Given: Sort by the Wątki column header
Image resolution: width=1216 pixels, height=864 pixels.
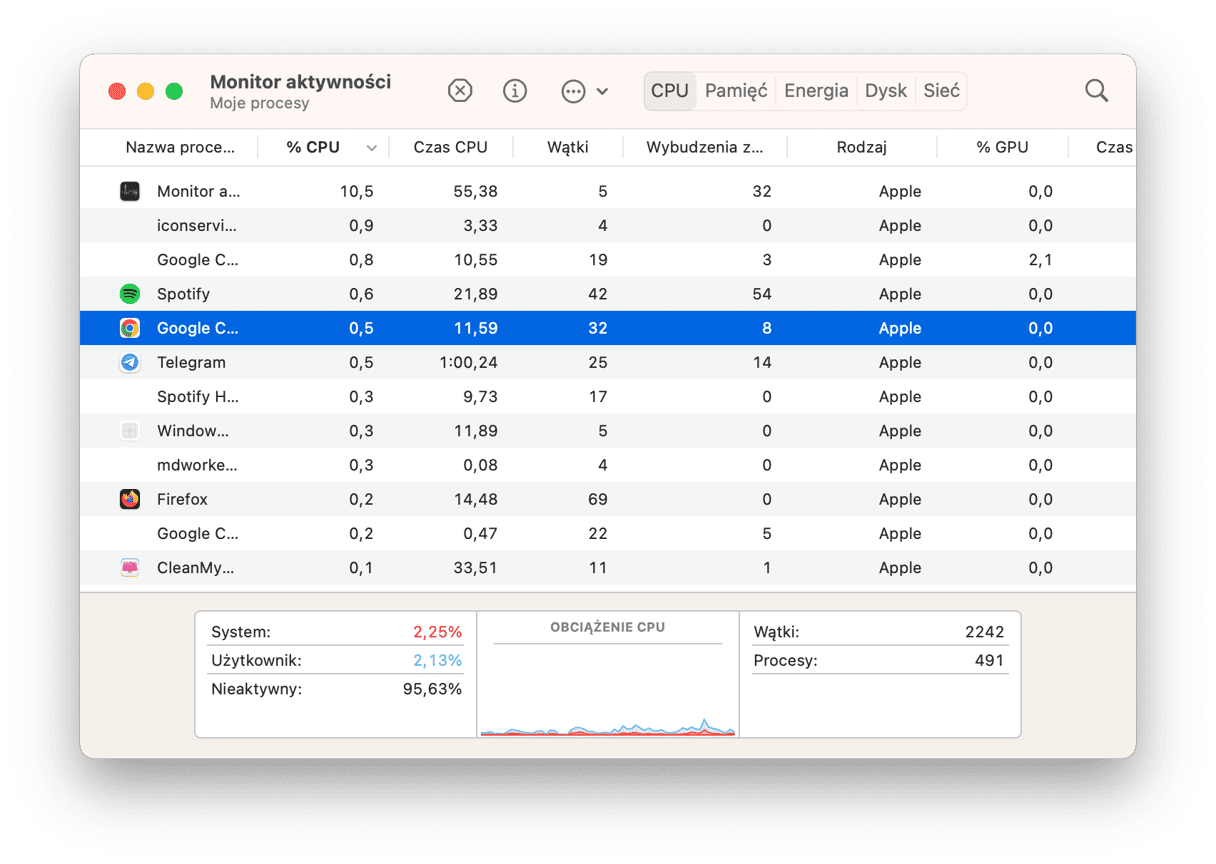Looking at the screenshot, I should tap(568, 147).
